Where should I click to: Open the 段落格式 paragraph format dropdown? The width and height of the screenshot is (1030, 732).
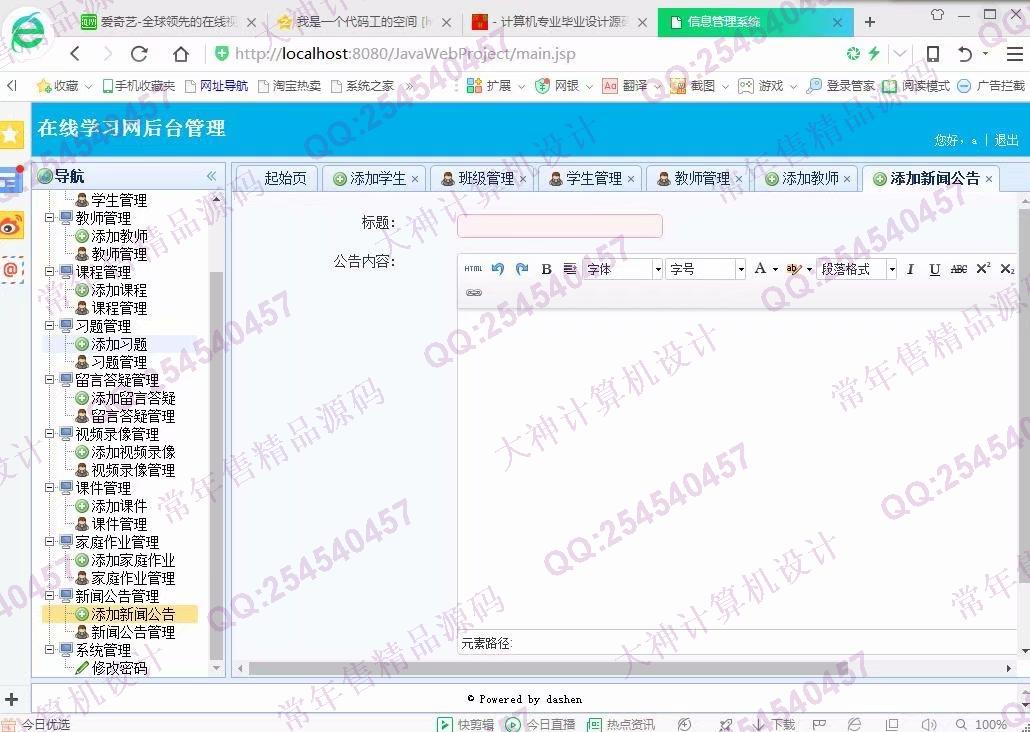pos(857,269)
